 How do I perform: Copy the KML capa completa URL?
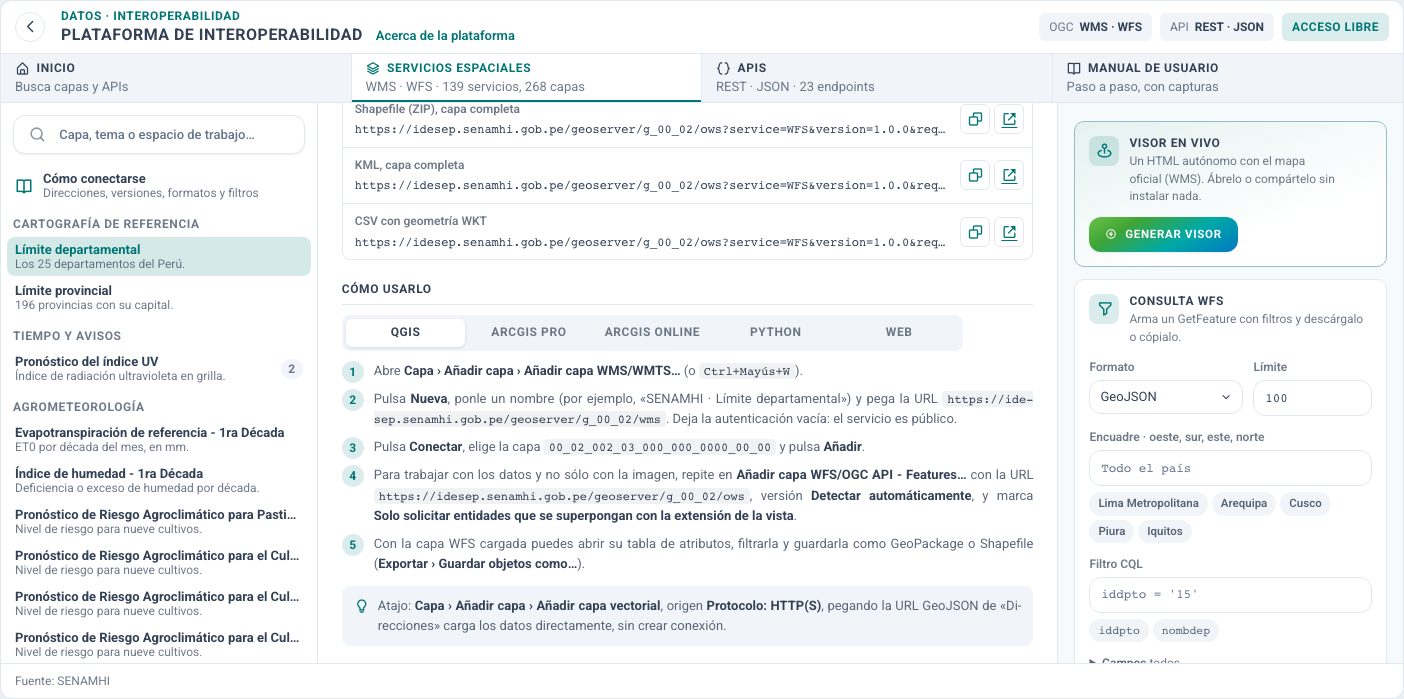click(975, 176)
